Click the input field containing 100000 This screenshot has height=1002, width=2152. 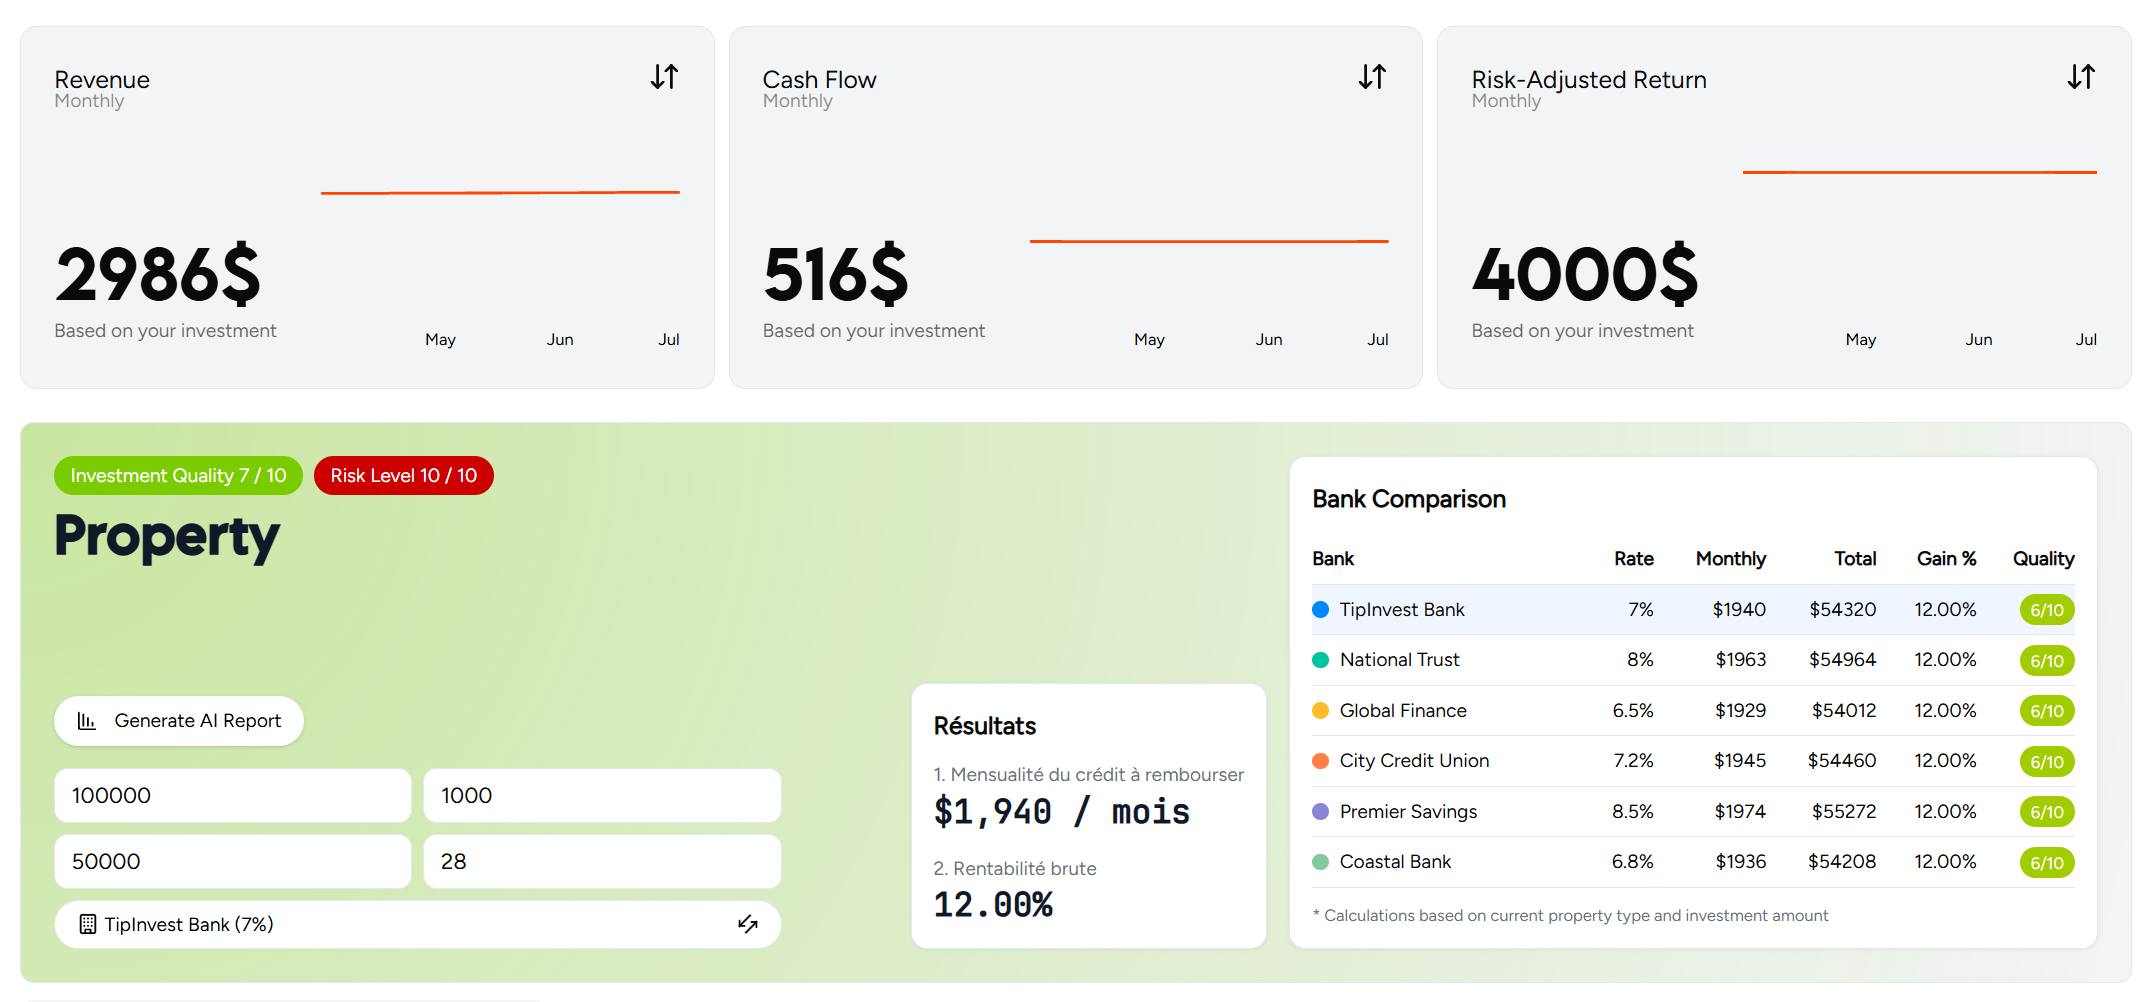[232, 796]
